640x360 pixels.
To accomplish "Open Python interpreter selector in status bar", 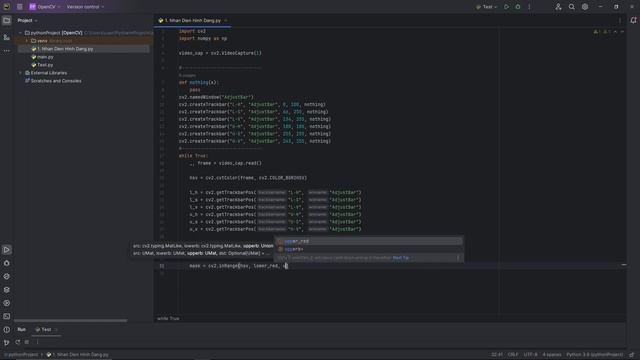I will [x=594, y=355].
